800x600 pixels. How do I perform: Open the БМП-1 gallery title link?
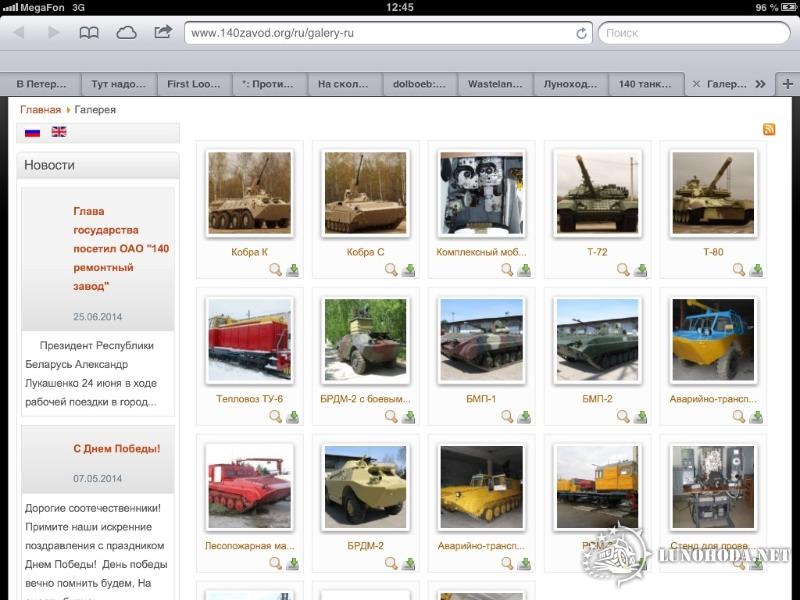pos(481,399)
